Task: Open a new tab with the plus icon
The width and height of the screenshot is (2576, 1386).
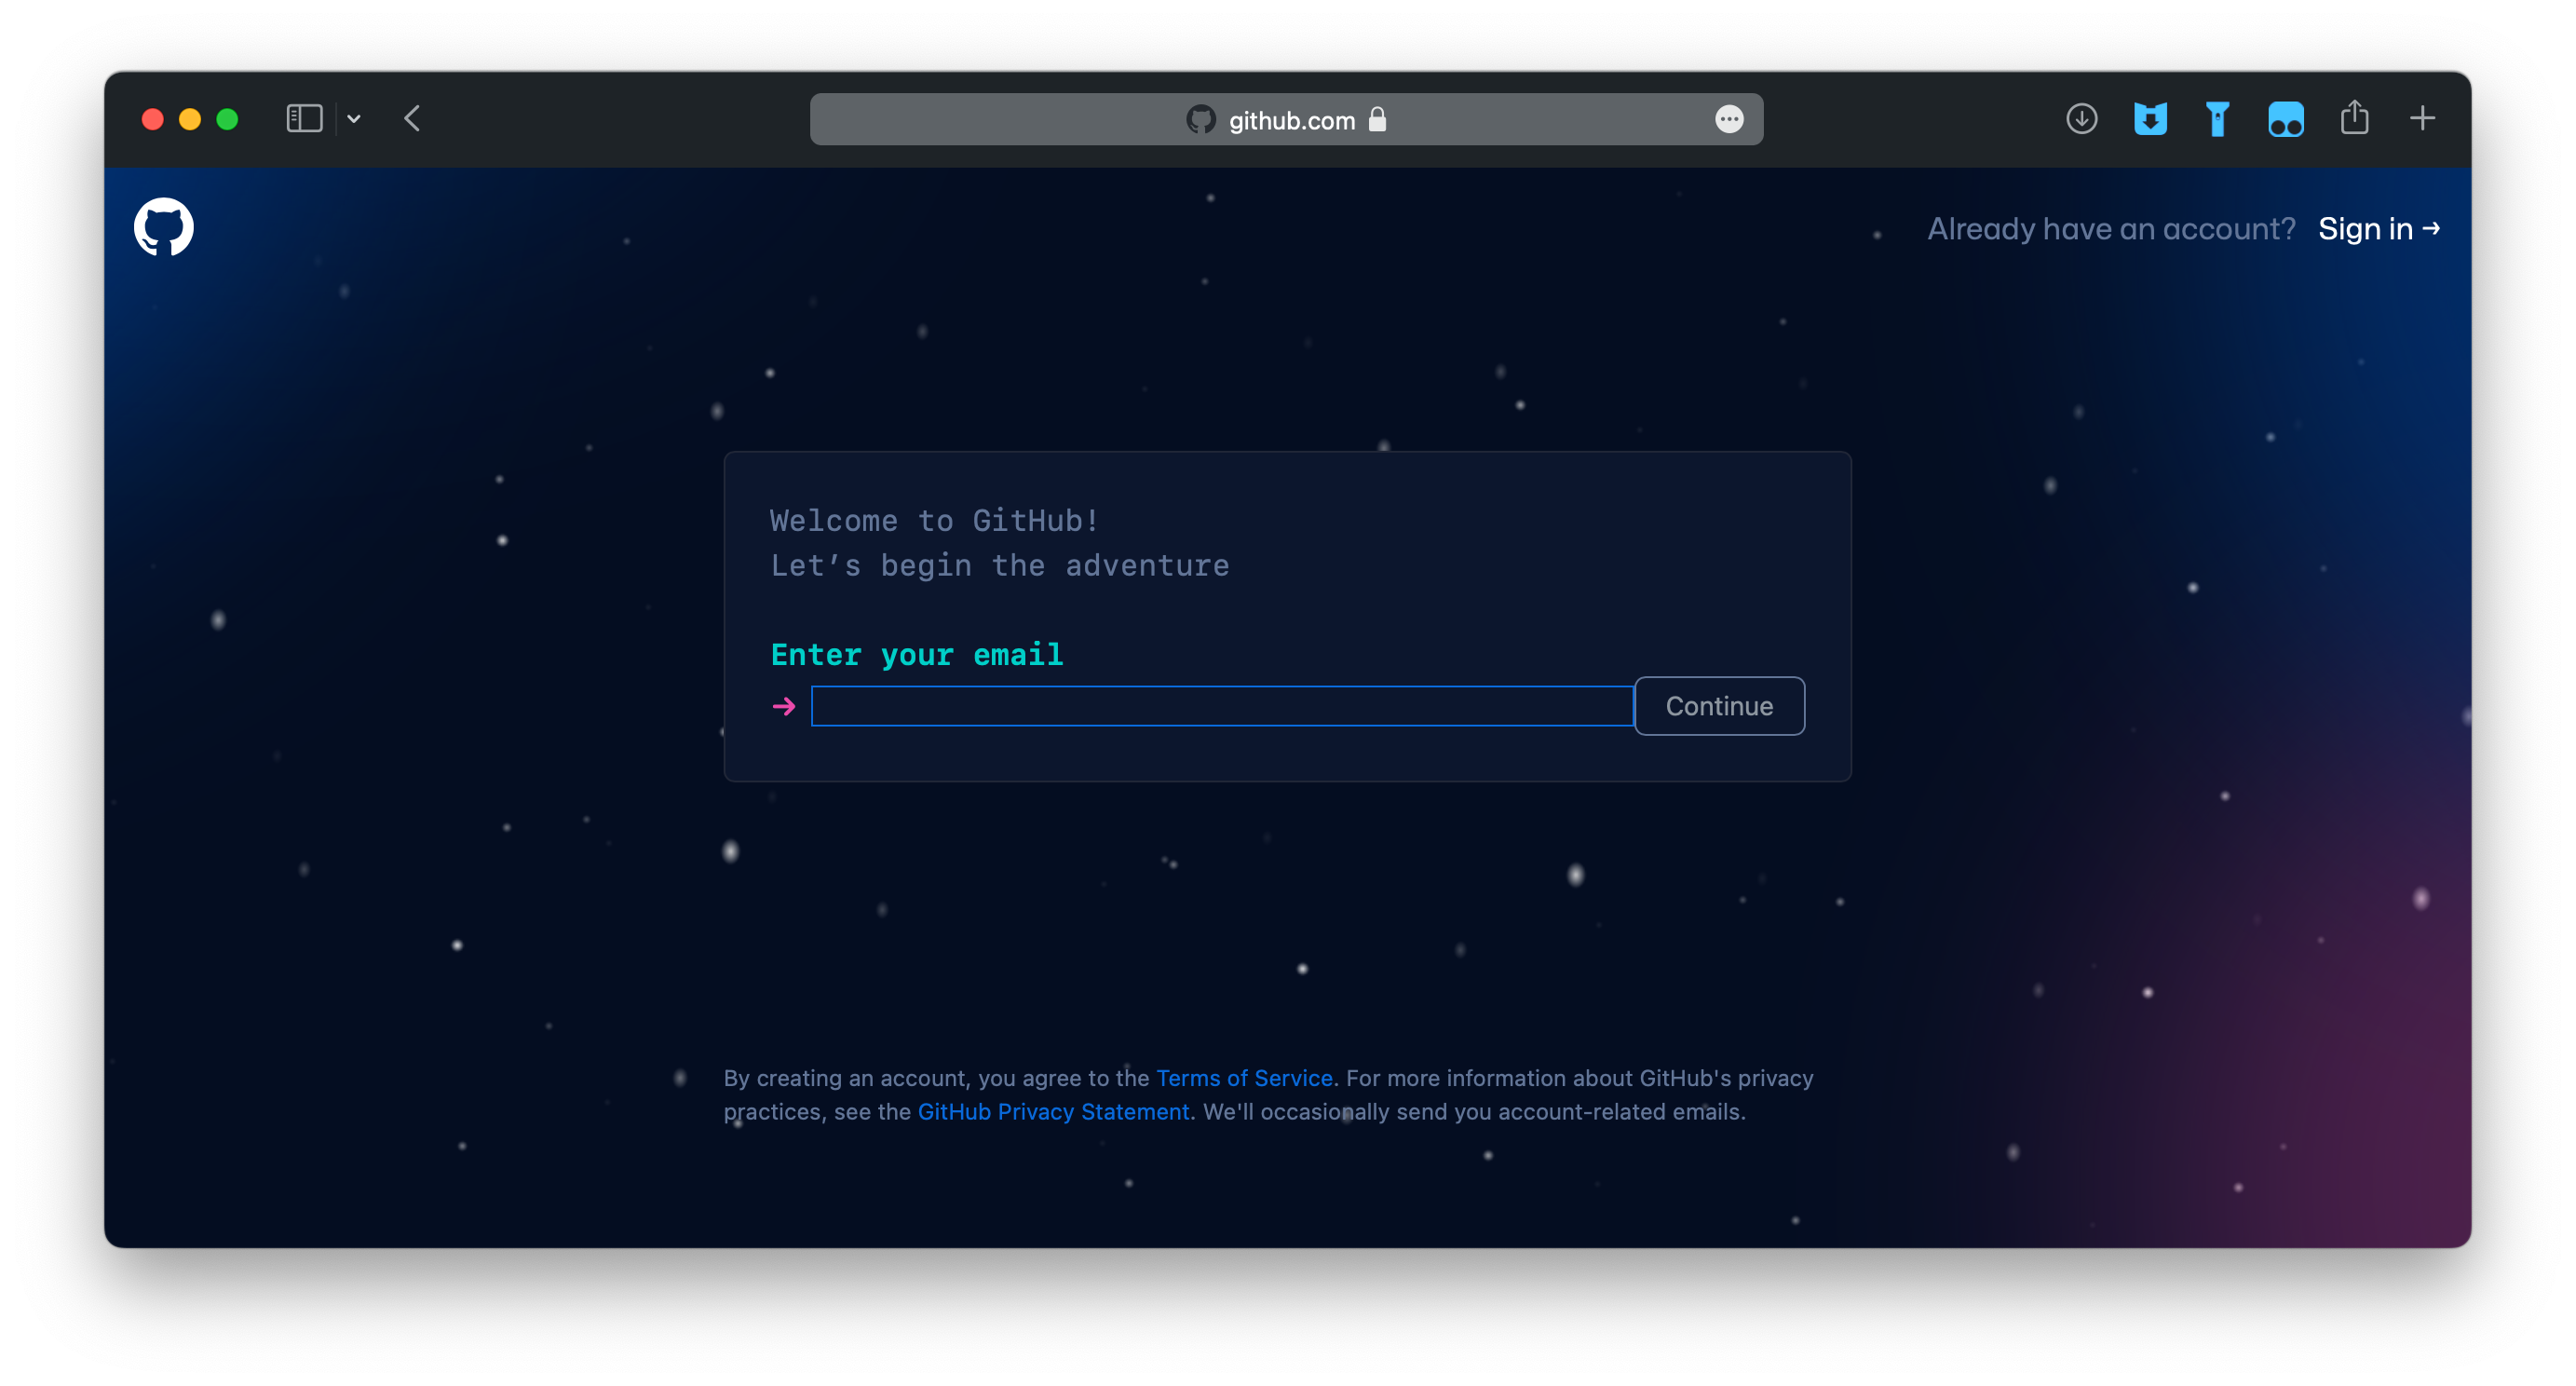Action: pyautogui.click(x=2422, y=119)
